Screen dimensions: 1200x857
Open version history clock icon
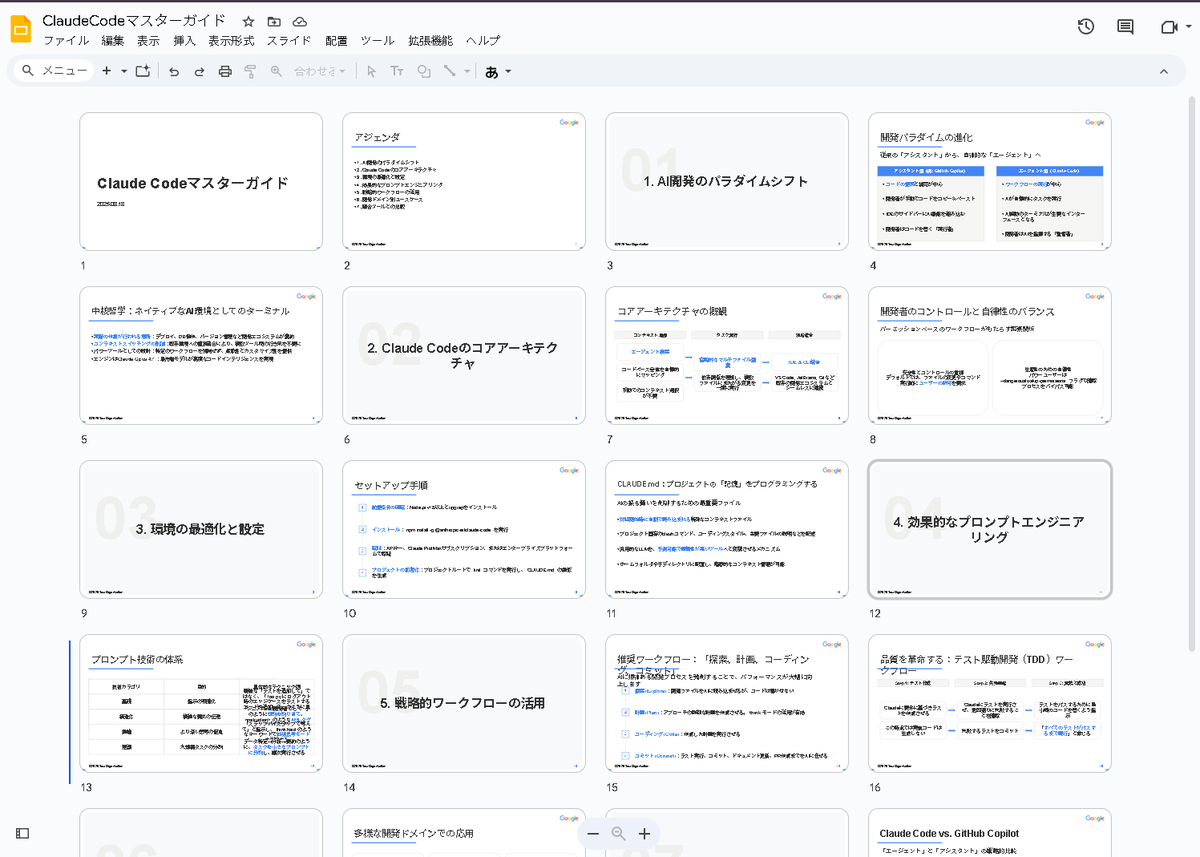(1086, 27)
